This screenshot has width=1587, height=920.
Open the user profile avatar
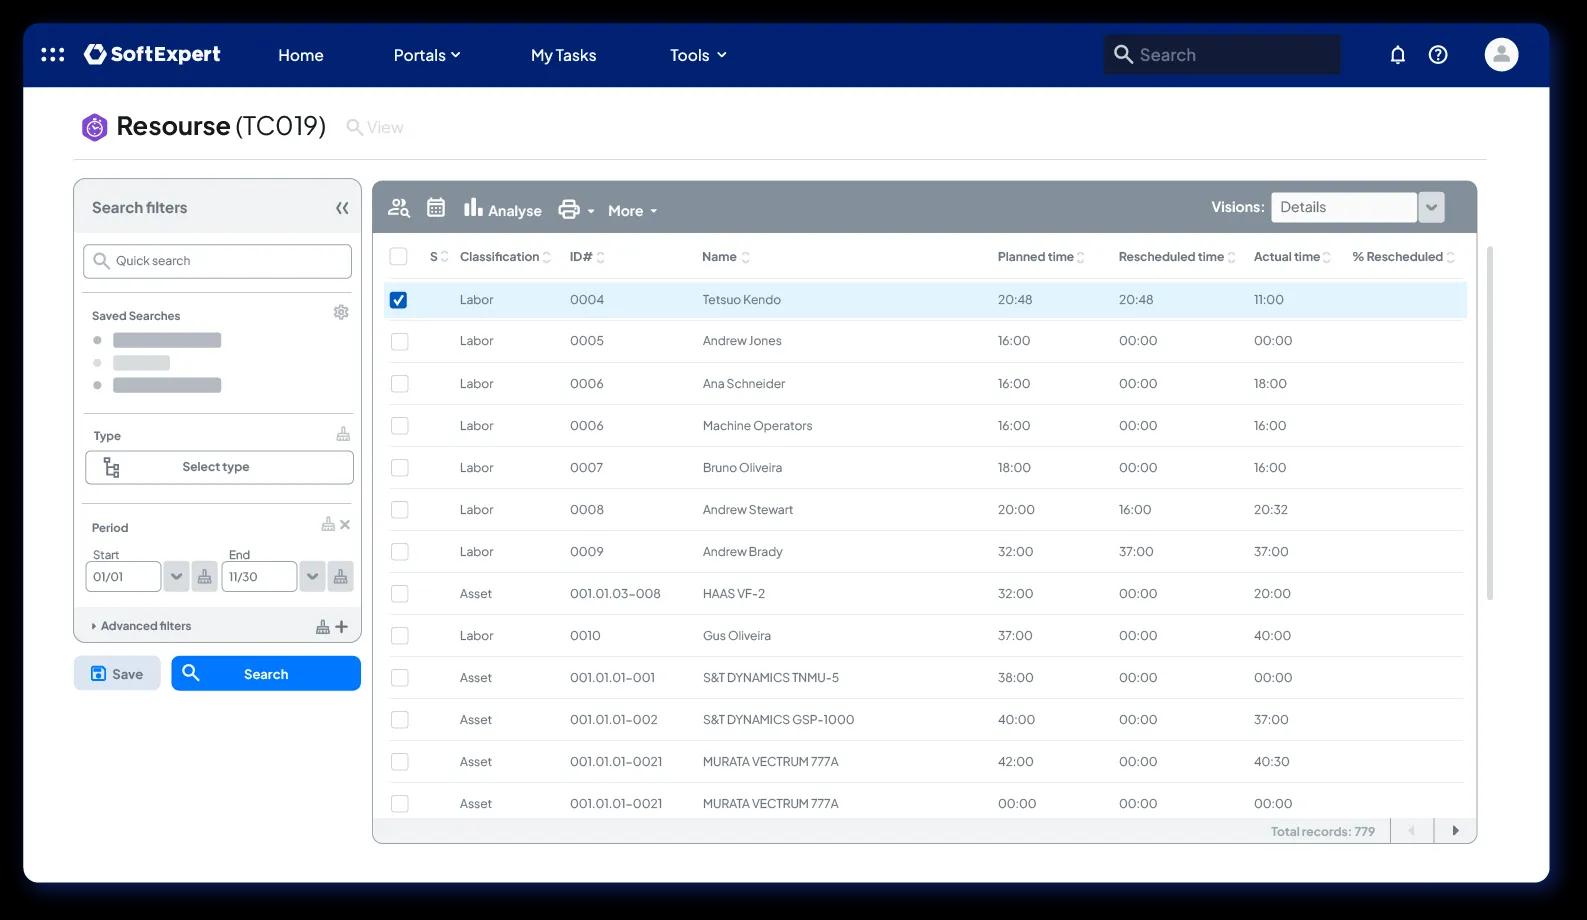(1501, 55)
